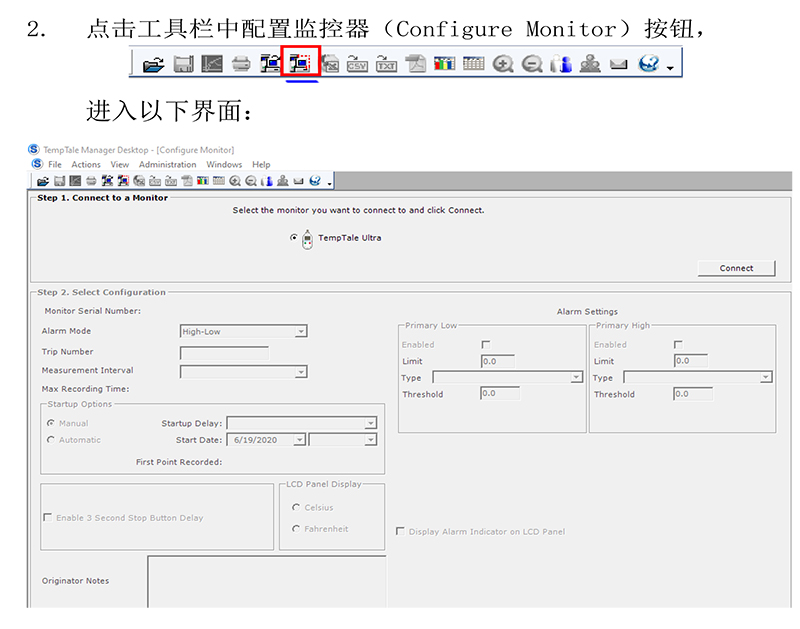This screenshot has width=800, height=629.
Task: Click the floppy disk save icon in enlarged toolbar
Action: coord(182,64)
